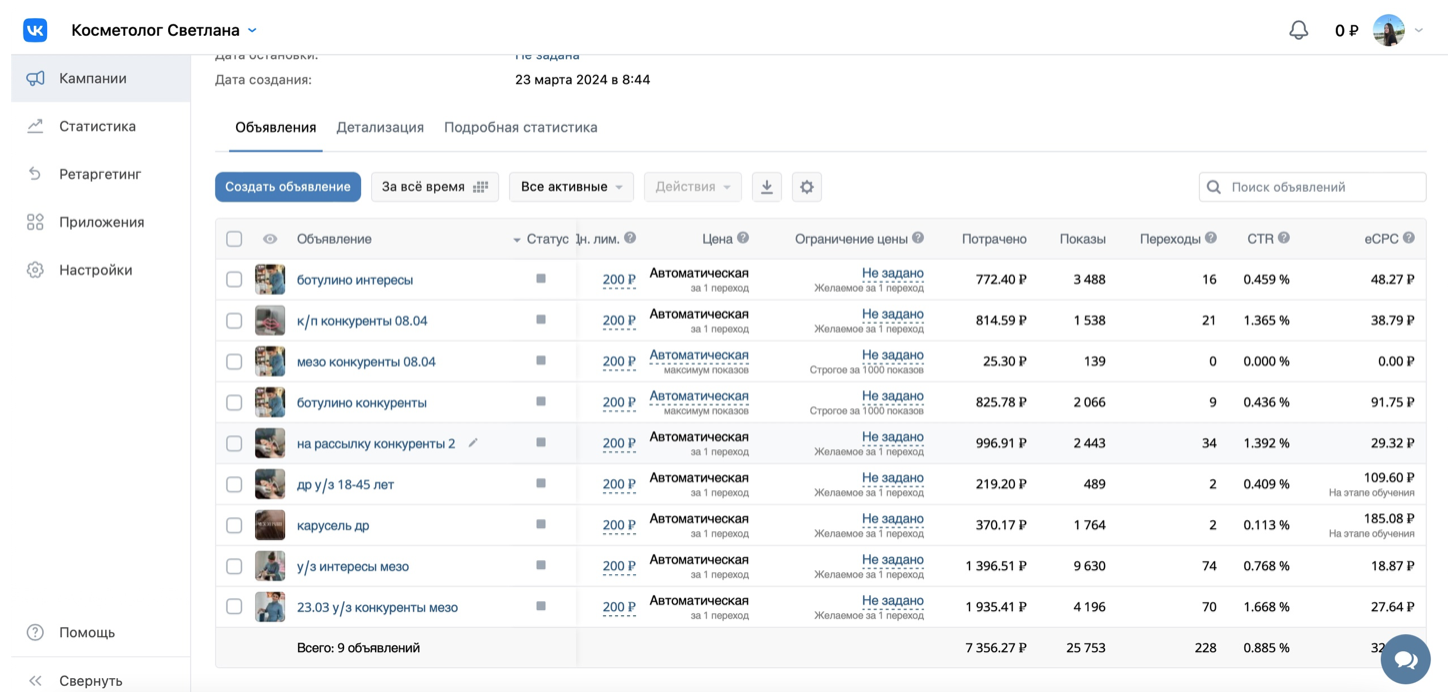Screen dimensions: 1448x697
Task: Click status square of ботулино интересы ad
Action: [541, 279]
